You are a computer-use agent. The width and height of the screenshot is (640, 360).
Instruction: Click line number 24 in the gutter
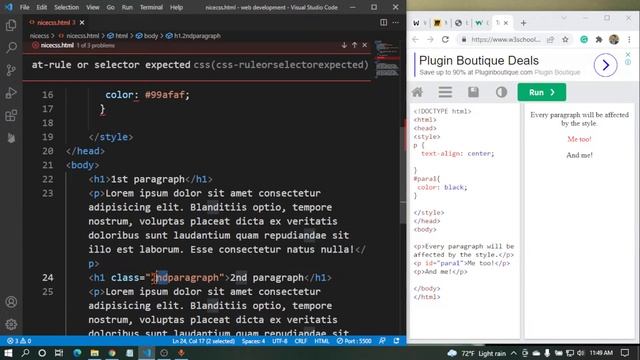(47, 278)
